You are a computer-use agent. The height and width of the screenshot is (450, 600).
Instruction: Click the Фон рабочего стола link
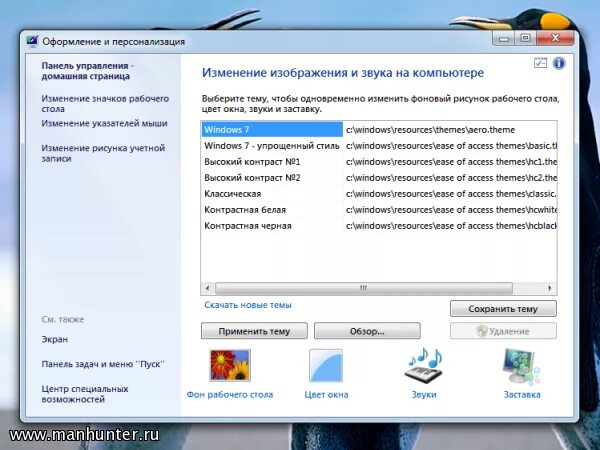coord(230,395)
